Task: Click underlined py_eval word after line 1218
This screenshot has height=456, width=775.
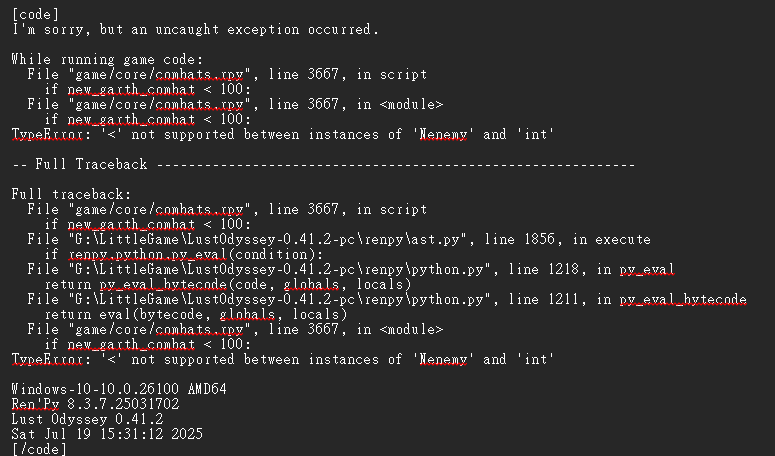Action: 647,270
